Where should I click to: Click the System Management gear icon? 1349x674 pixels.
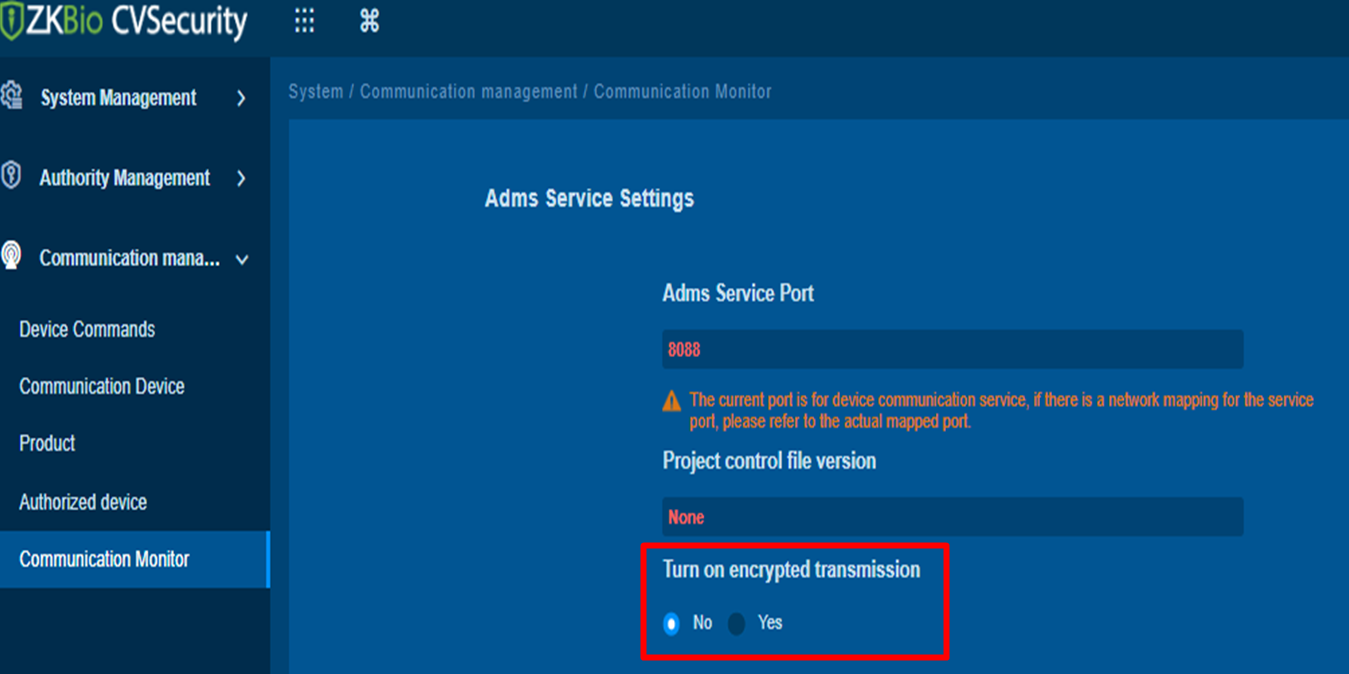[11, 96]
